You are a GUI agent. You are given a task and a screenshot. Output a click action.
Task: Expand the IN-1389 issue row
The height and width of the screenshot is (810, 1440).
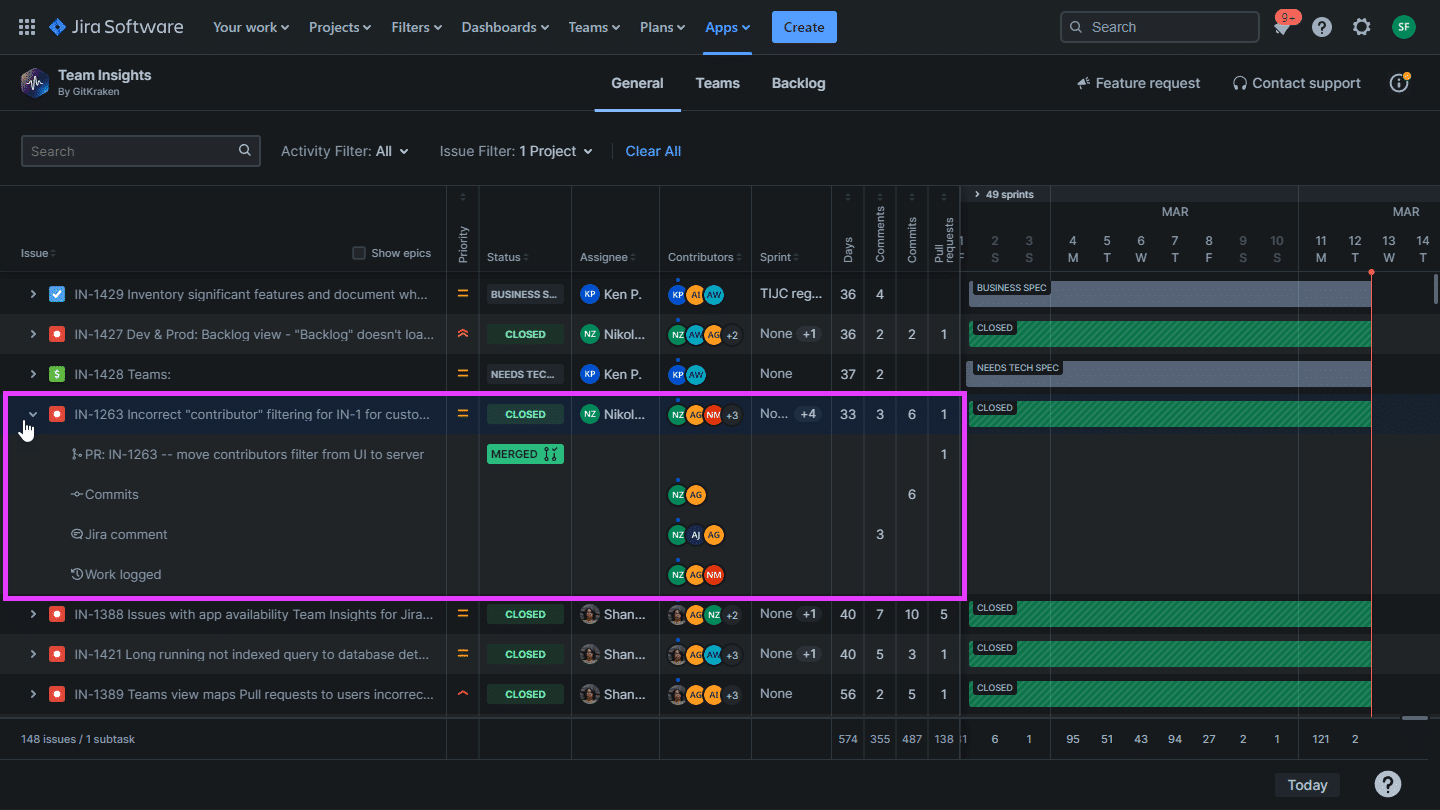click(33, 694)
